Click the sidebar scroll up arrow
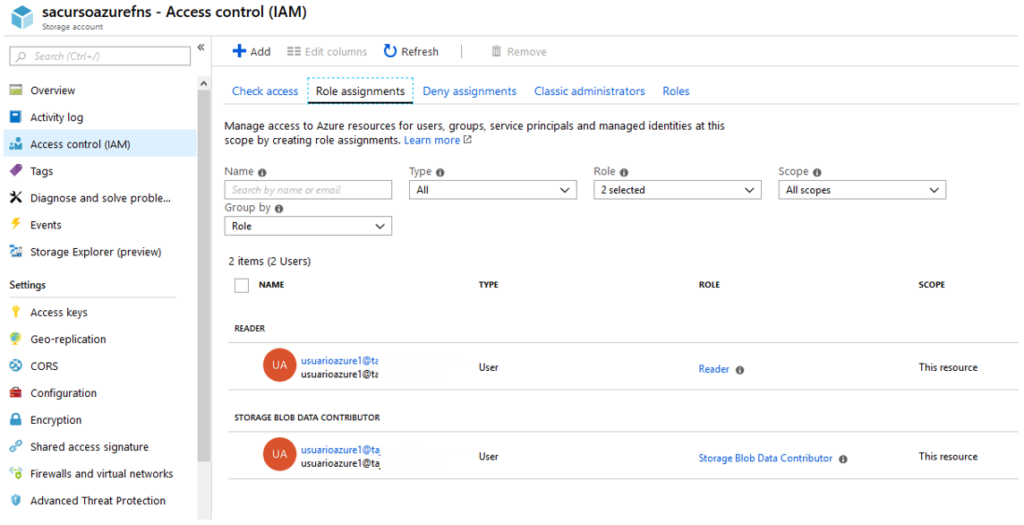This screenshot has height=525, width=1024. [x=204, y=84]
